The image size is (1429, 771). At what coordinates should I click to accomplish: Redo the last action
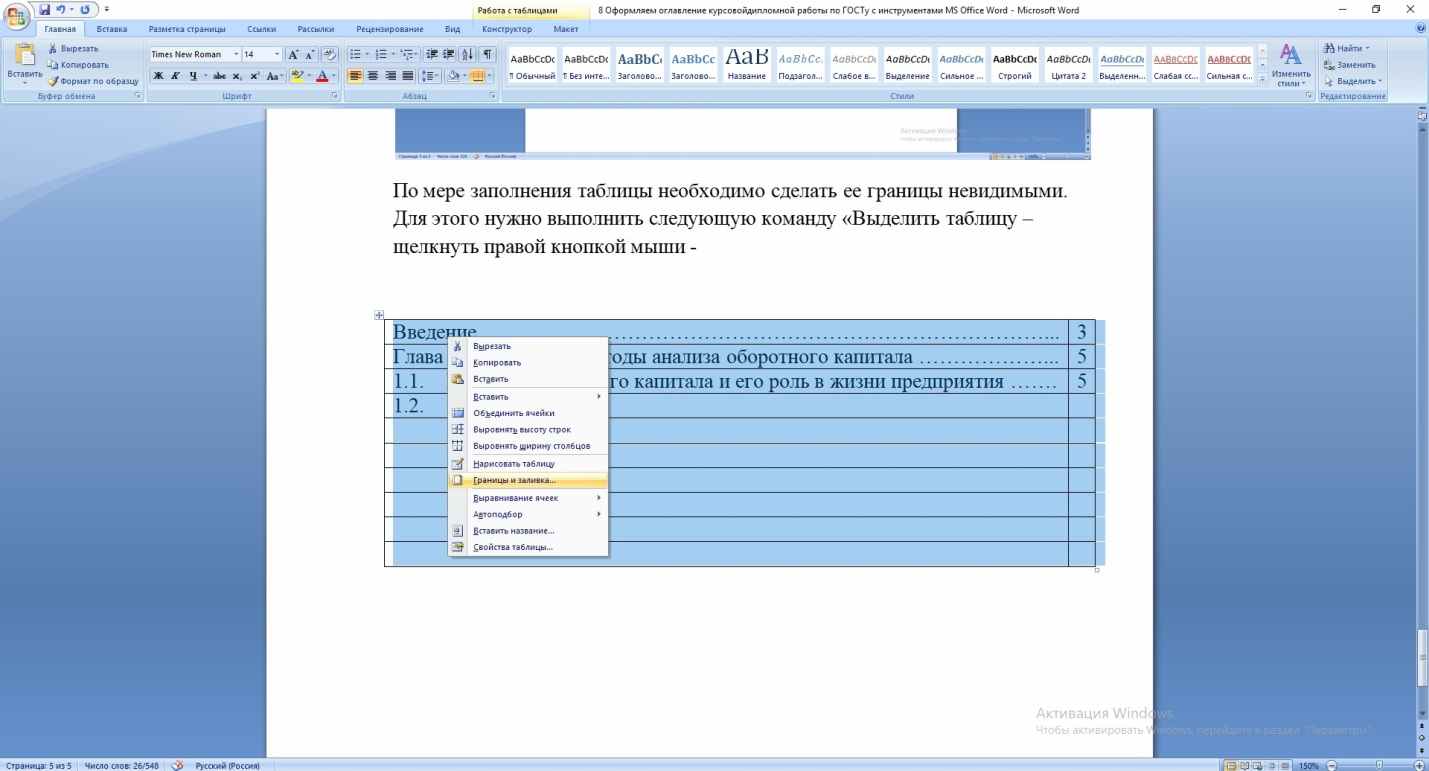pyautogui.click(x=83, y=9)
